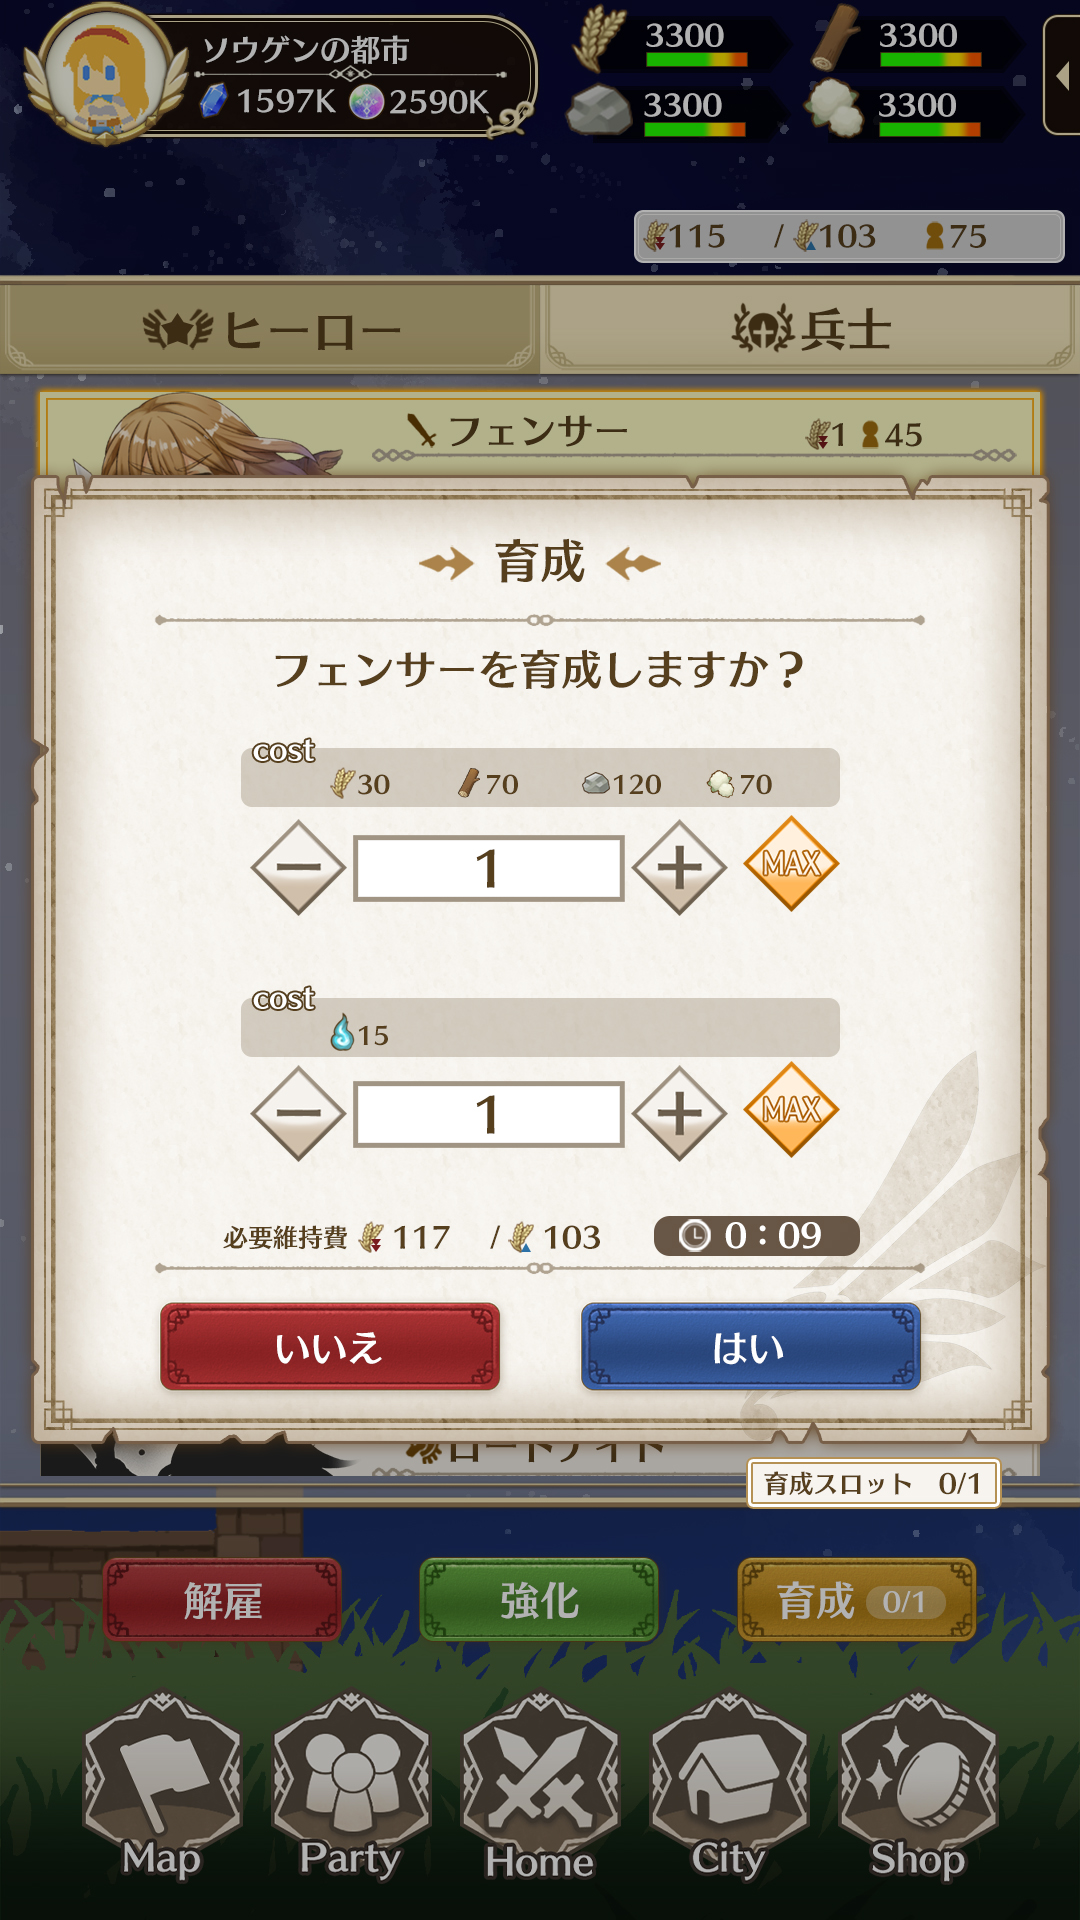This screenshot has width=1080, height=1920.
Task: Increase blue flame cost count with plus
Action: 679,1113
